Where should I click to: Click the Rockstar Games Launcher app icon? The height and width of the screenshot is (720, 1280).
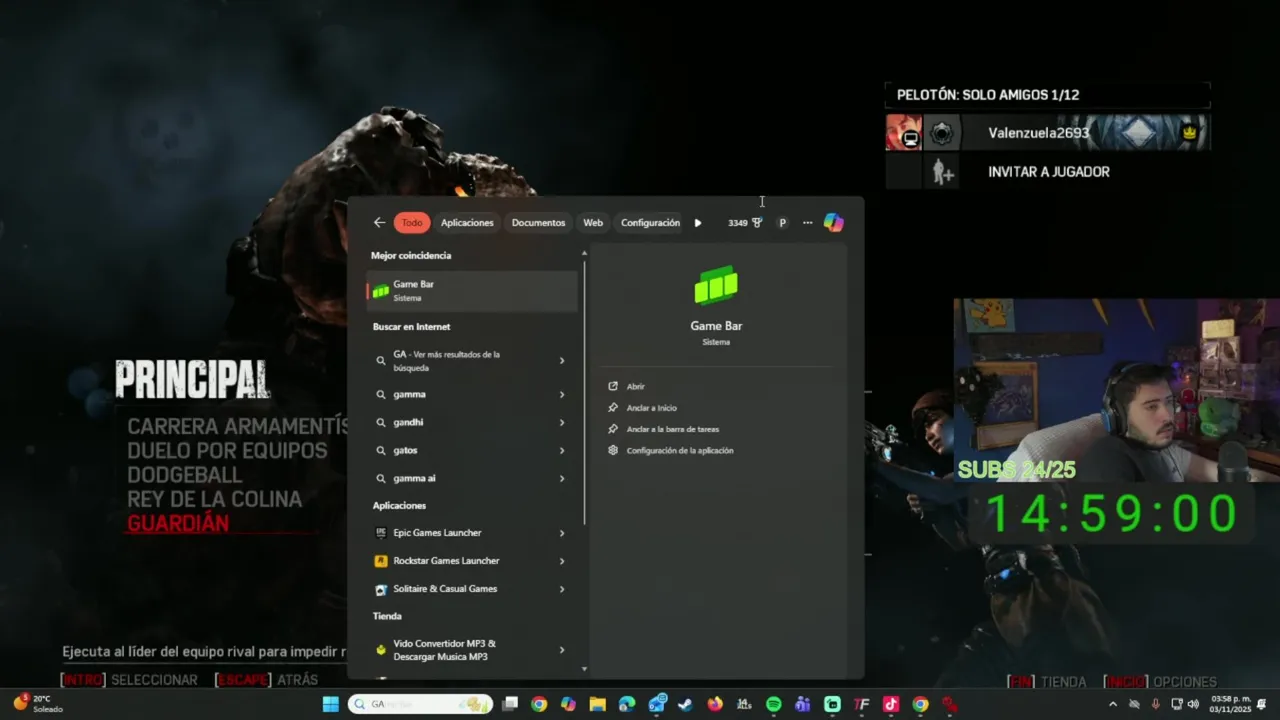pyautogui.click(x=381, y=561)
